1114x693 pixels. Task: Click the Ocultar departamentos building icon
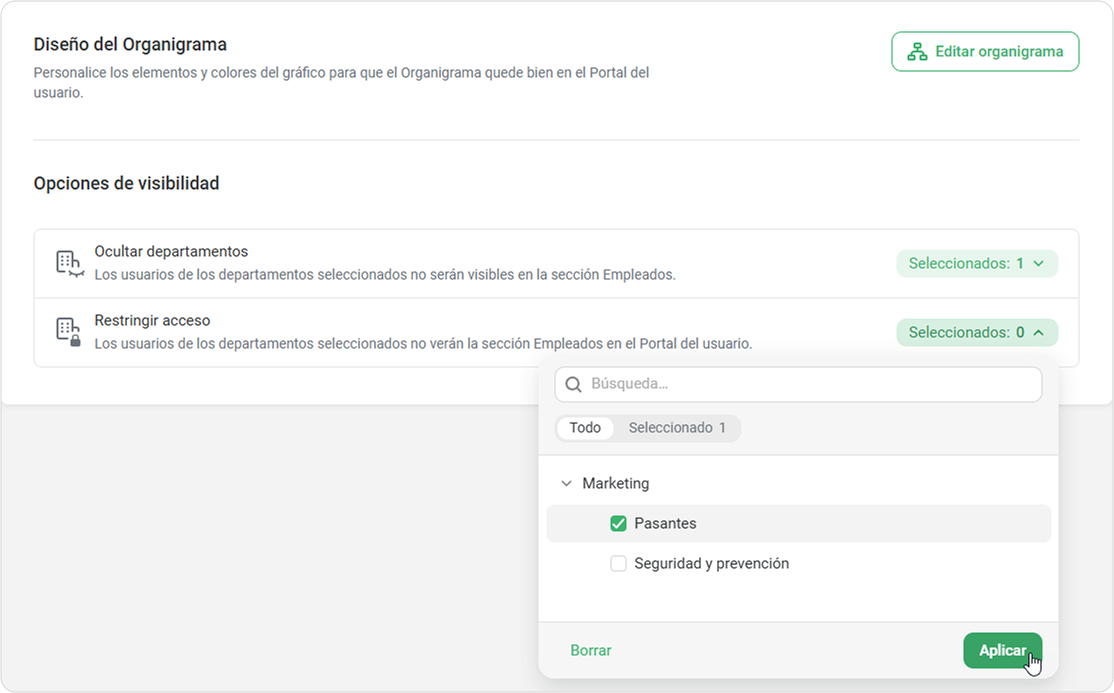pos(67,263)
